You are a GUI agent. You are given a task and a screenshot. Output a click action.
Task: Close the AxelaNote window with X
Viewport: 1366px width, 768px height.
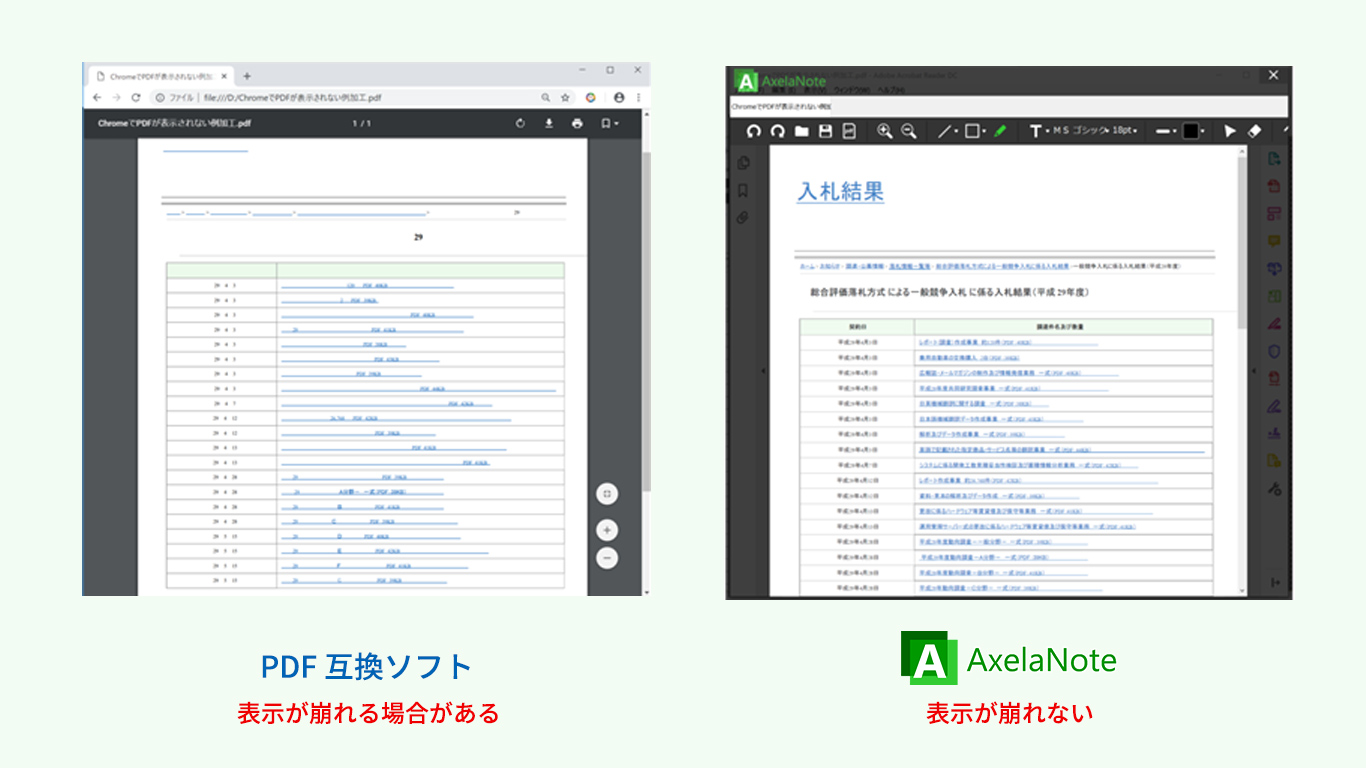coord(1273,76)
